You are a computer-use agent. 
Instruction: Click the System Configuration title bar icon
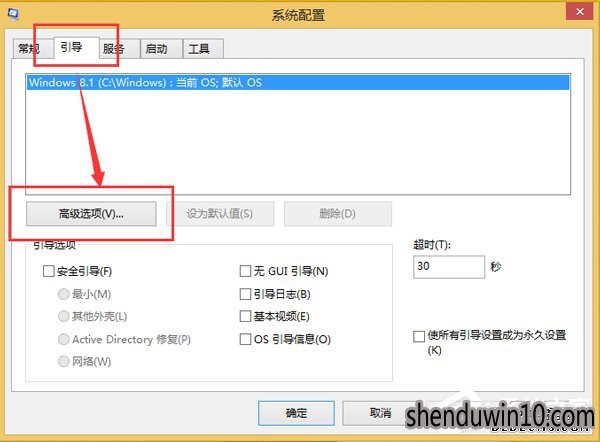click(14, 15)
